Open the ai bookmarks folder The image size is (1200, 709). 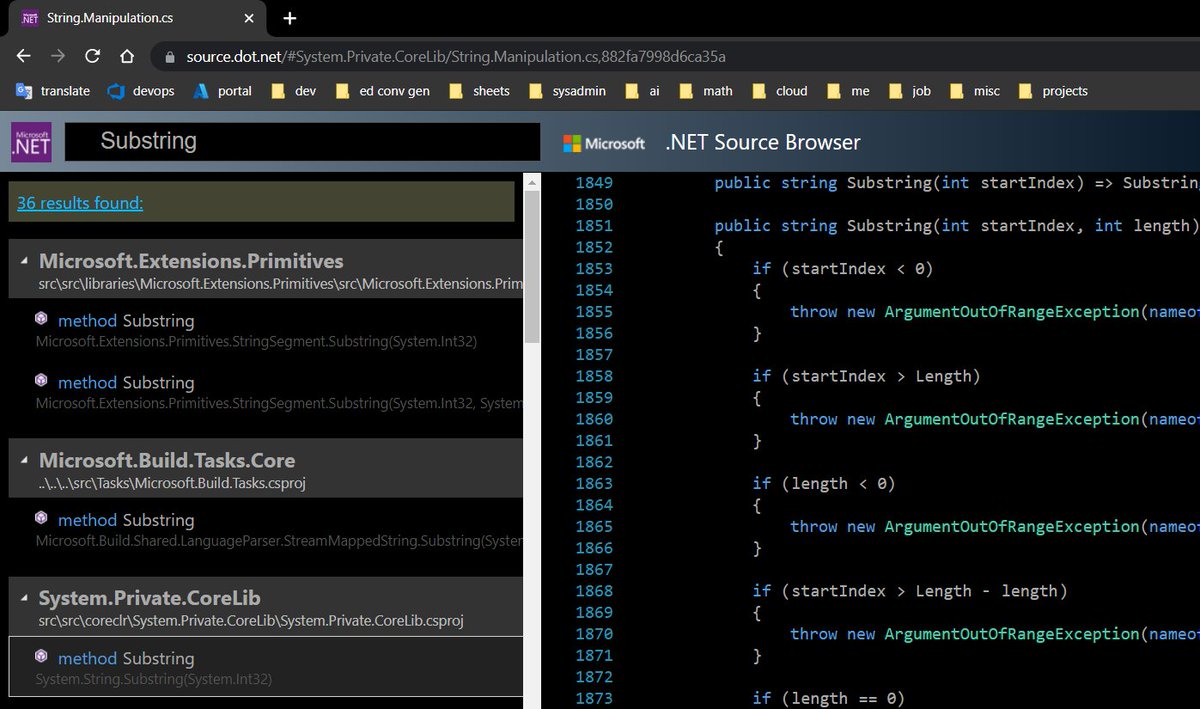[643, 91]
